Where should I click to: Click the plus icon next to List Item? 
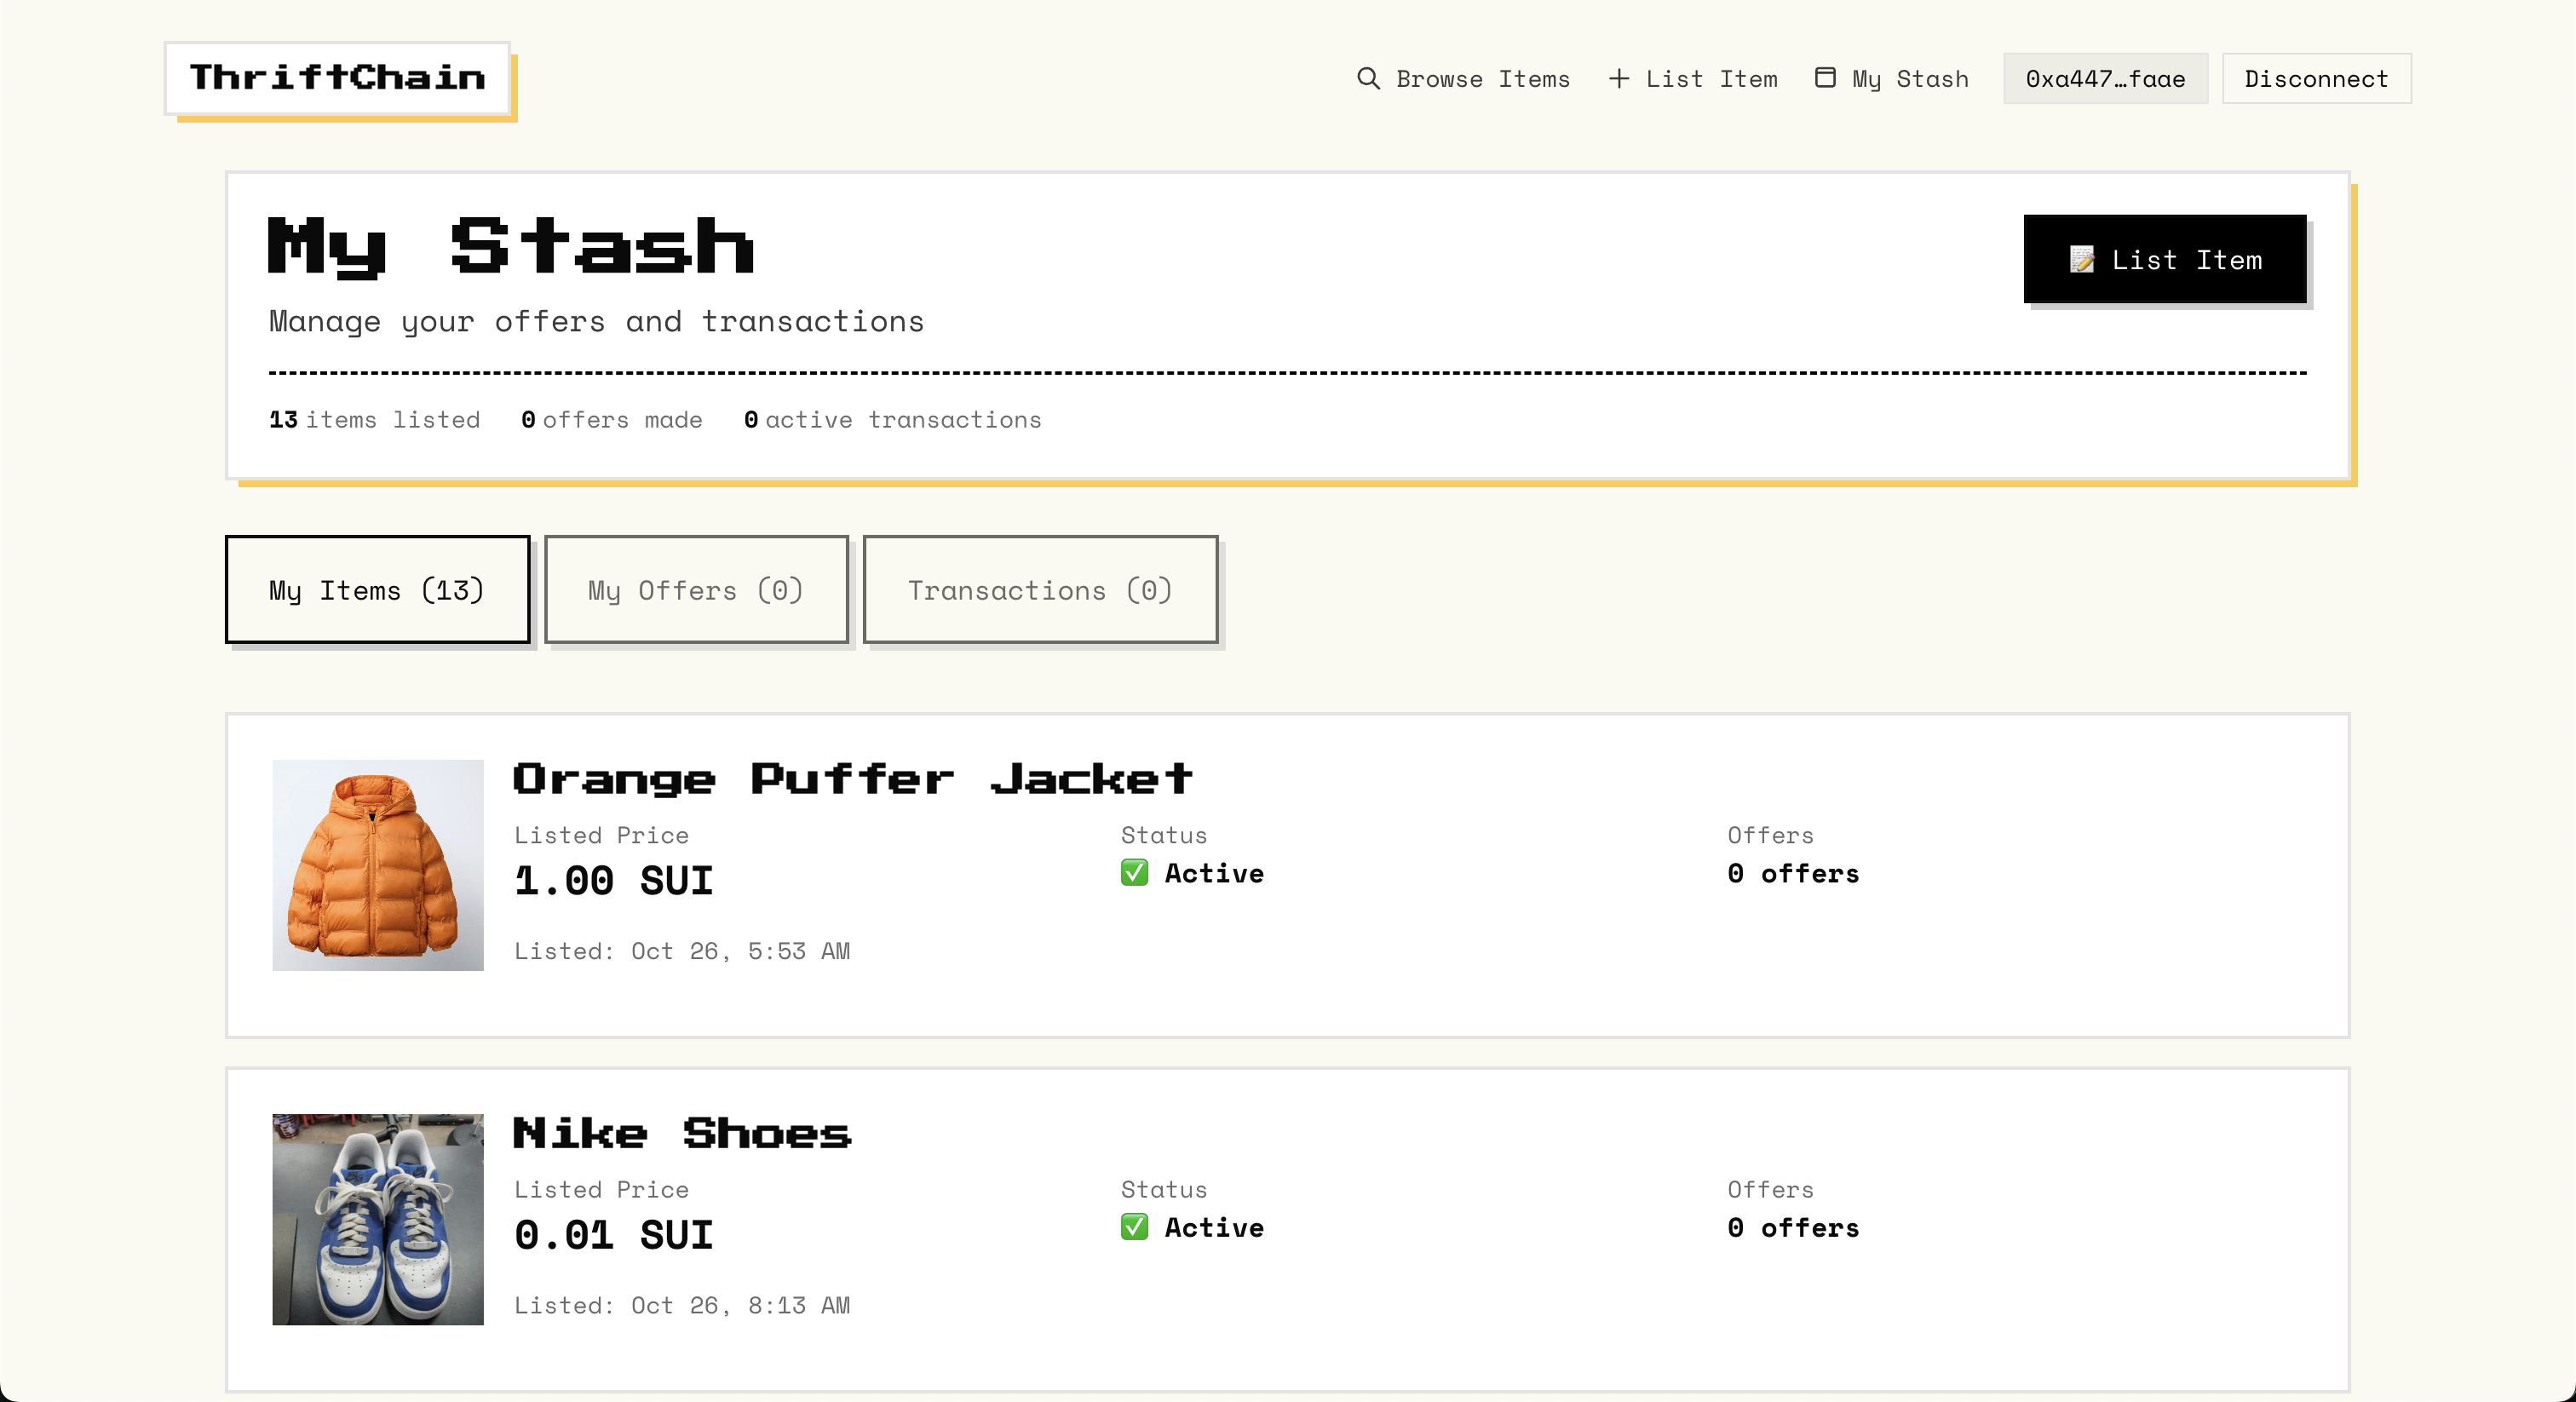click(x=1618, y=78)
